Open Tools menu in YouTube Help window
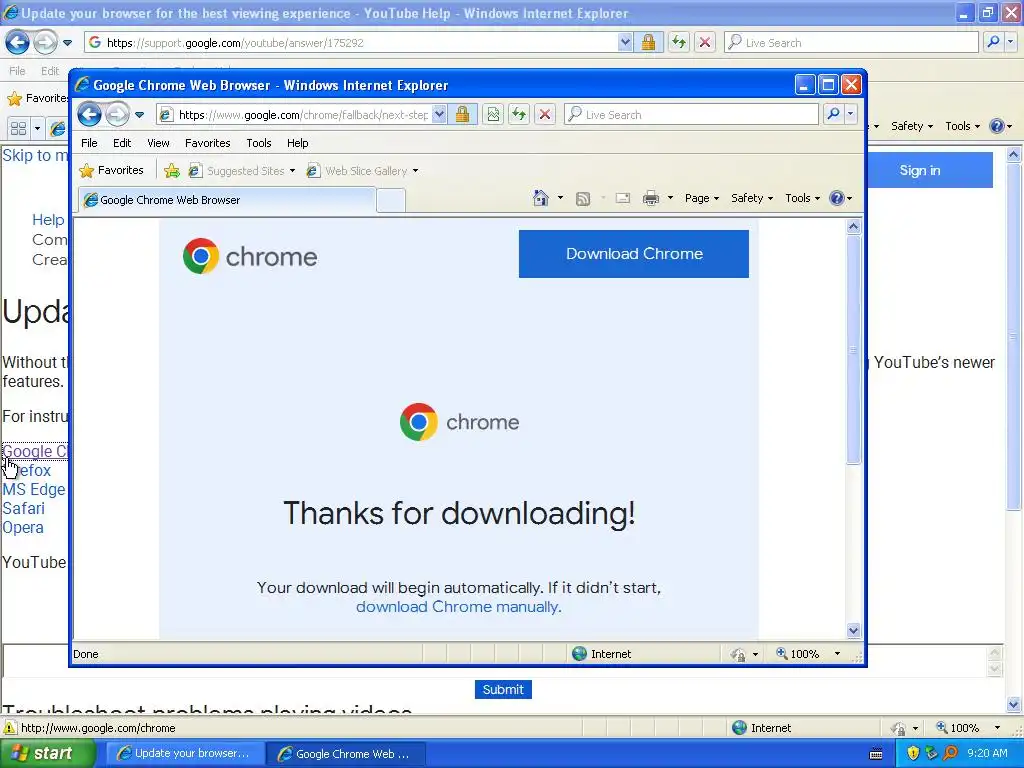Screen dimensions: 1024x768 963,126
